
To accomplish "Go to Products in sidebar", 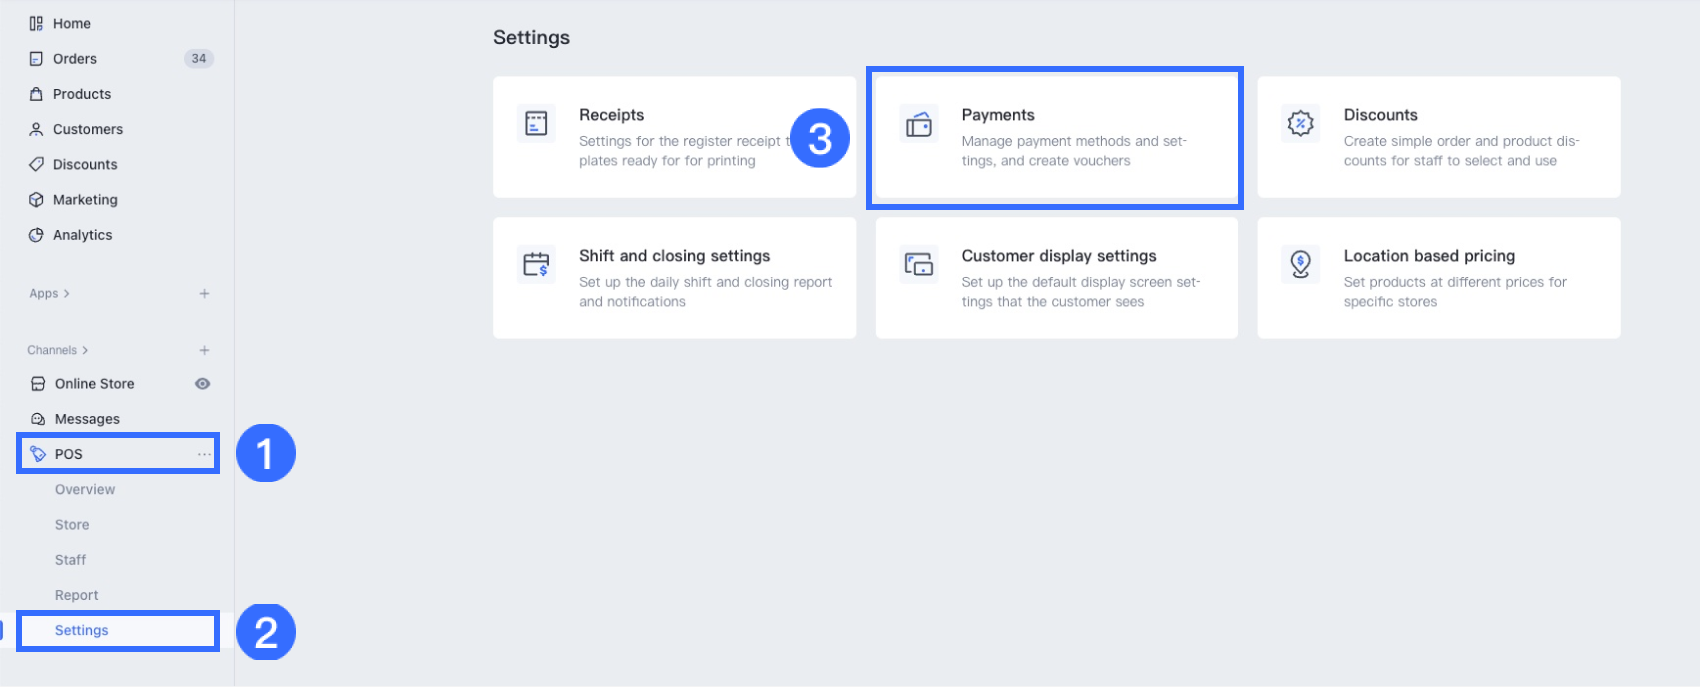I will point(82,94).
